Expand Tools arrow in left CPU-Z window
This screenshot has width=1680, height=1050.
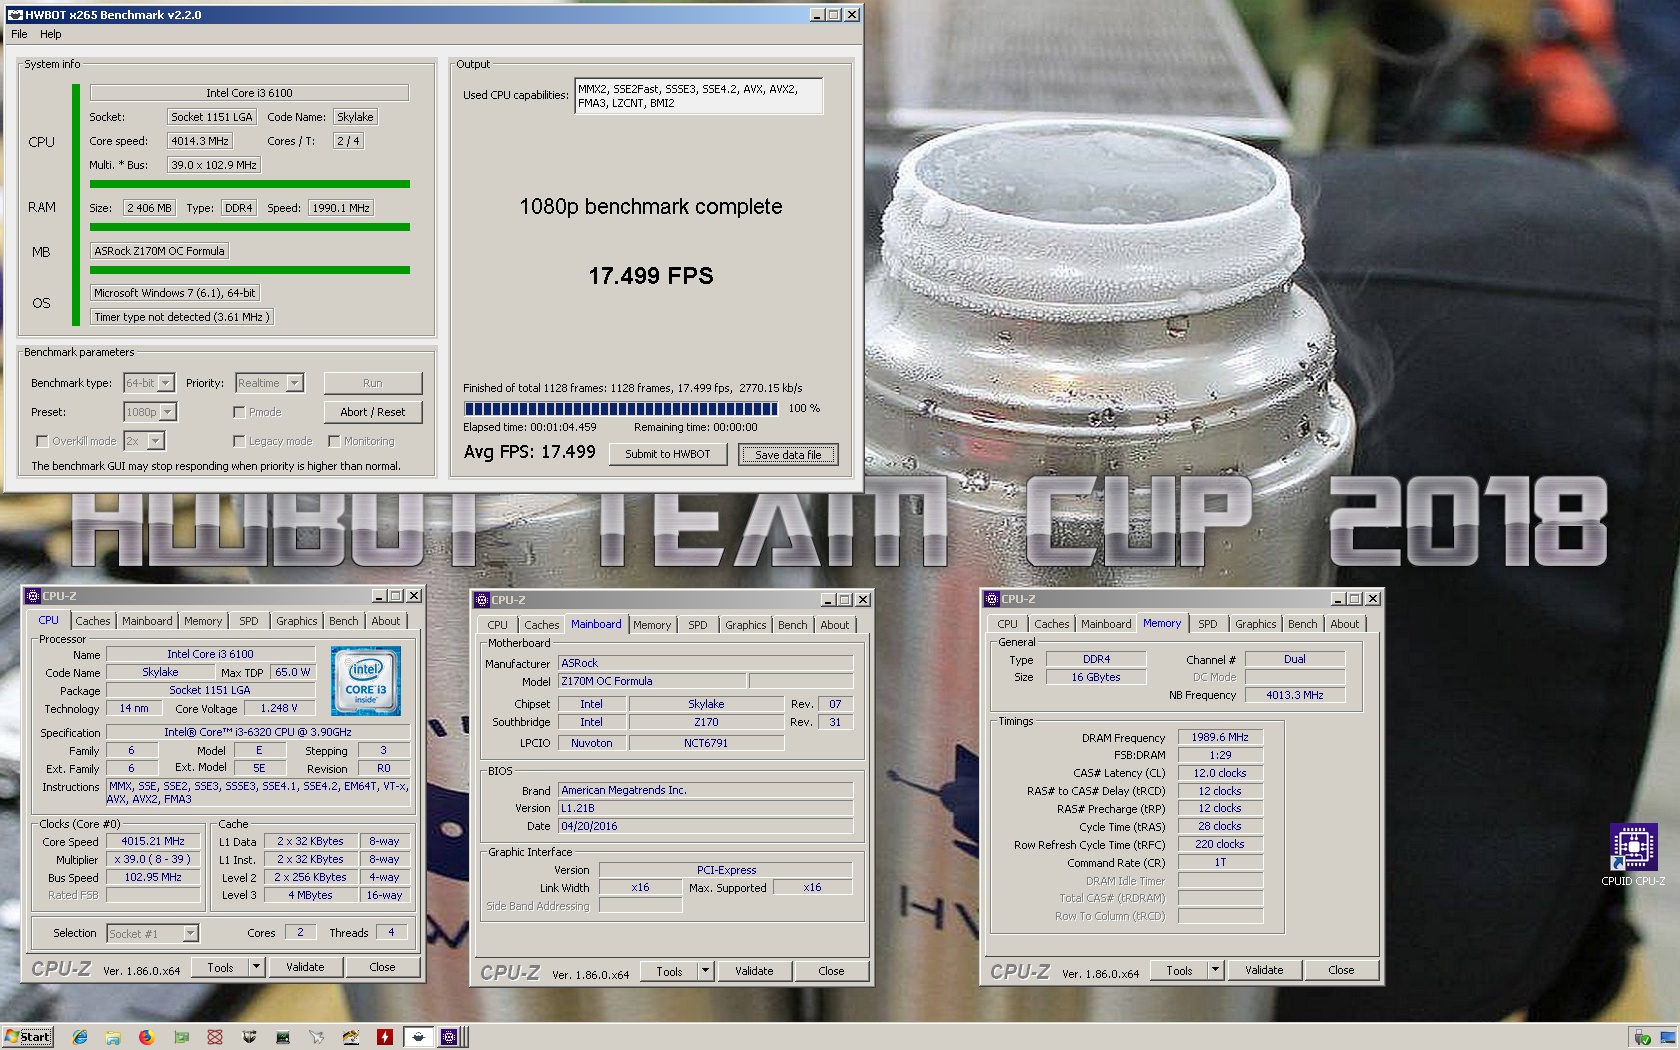[x=257, y=967]
